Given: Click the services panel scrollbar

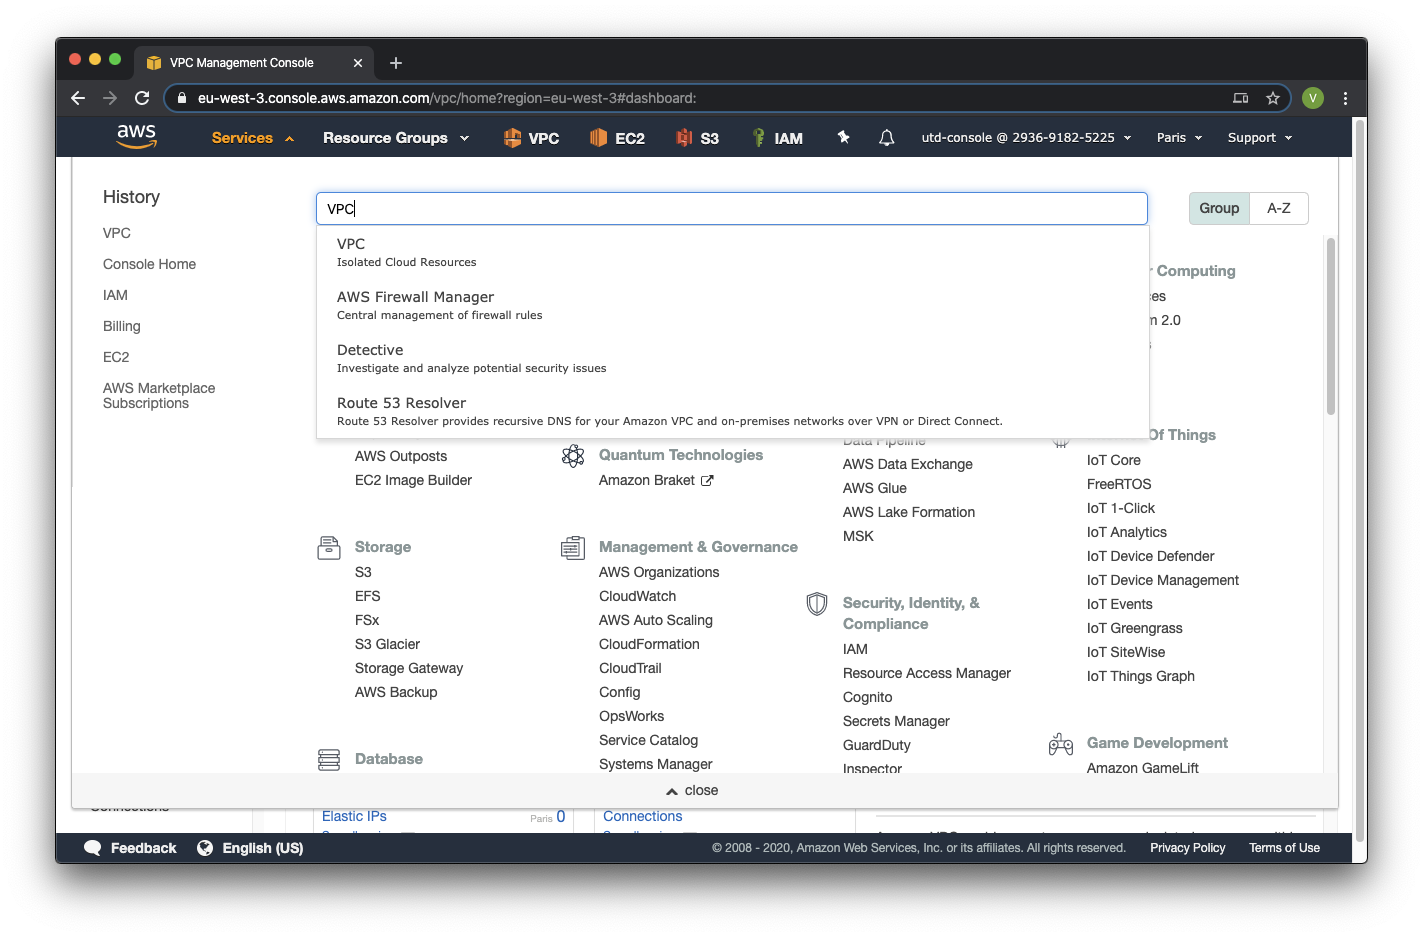Looking at the screenshot, I should (x=1330, y=326).
